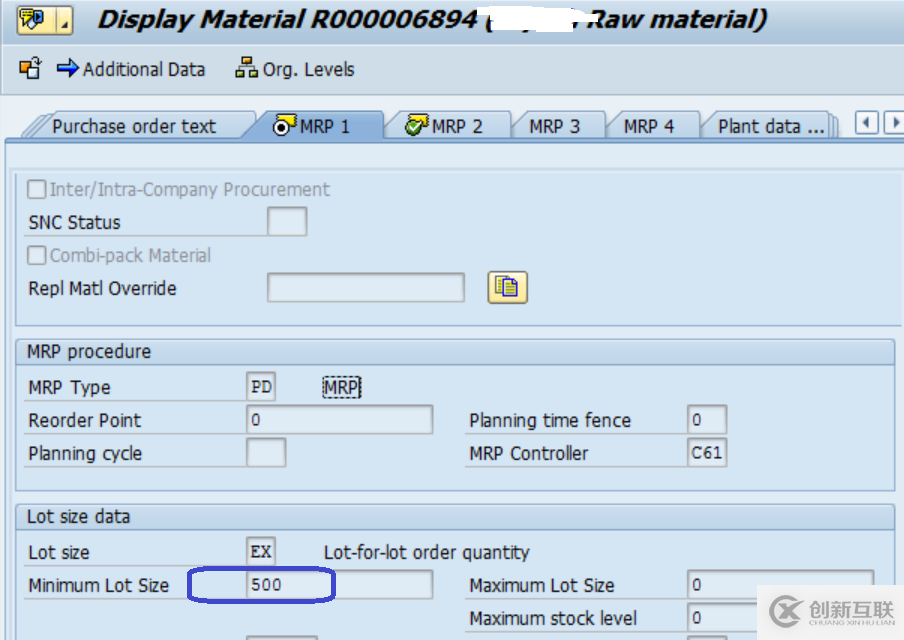The height and width of the screenshot is (640, 904).
Task: Click the Planning time fence label
Action: (x=550, y=420)
